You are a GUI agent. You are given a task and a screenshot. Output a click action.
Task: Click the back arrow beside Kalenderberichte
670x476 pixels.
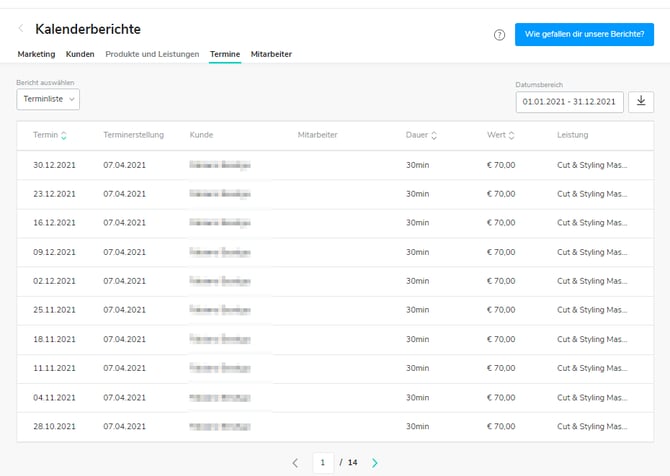pyautogui.click(x=21, y=29)
